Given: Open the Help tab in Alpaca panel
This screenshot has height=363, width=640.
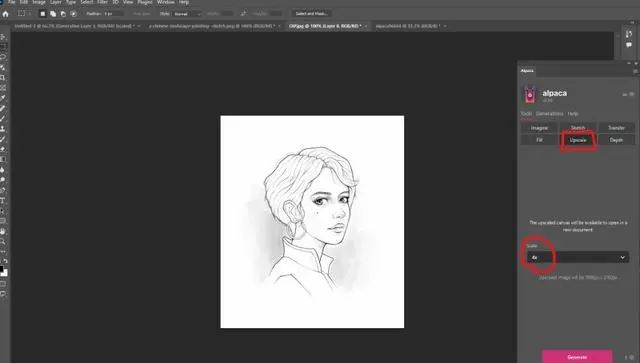Looking at the screenshot, I should (573, 114).
